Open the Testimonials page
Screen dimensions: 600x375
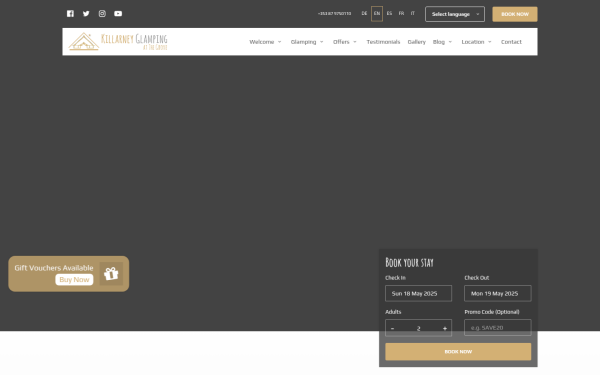click(x=383, y=42)
